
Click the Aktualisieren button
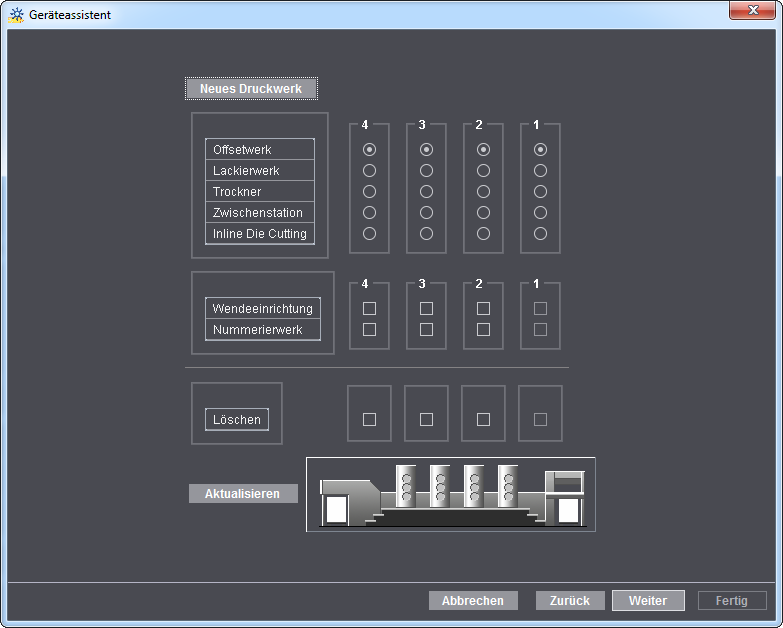tap(243, 494)
